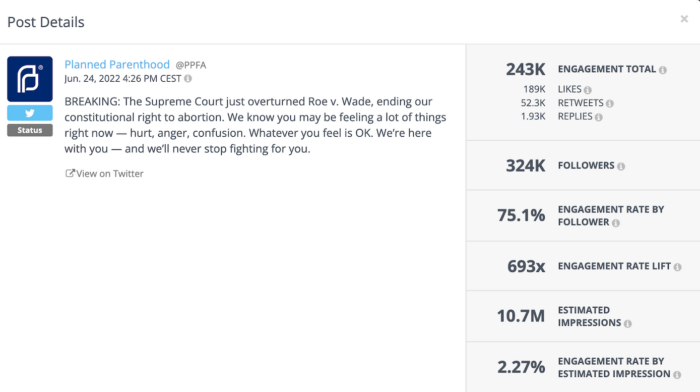Viewport: 700px width, 392px height.
Task: Click the info icon beside Replies
Action: click(599, 117)
